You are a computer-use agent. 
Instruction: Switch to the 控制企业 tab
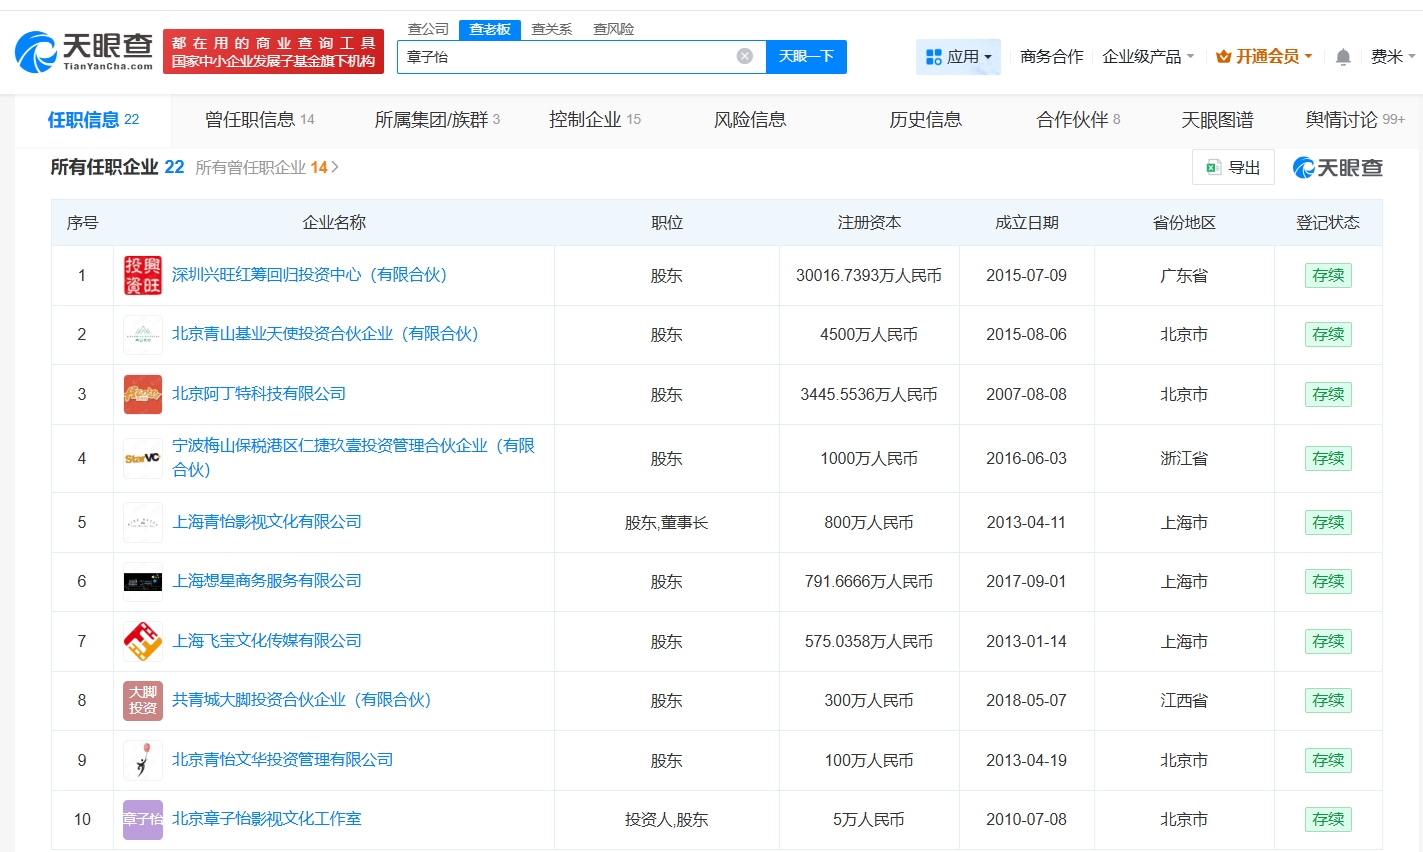594,120
